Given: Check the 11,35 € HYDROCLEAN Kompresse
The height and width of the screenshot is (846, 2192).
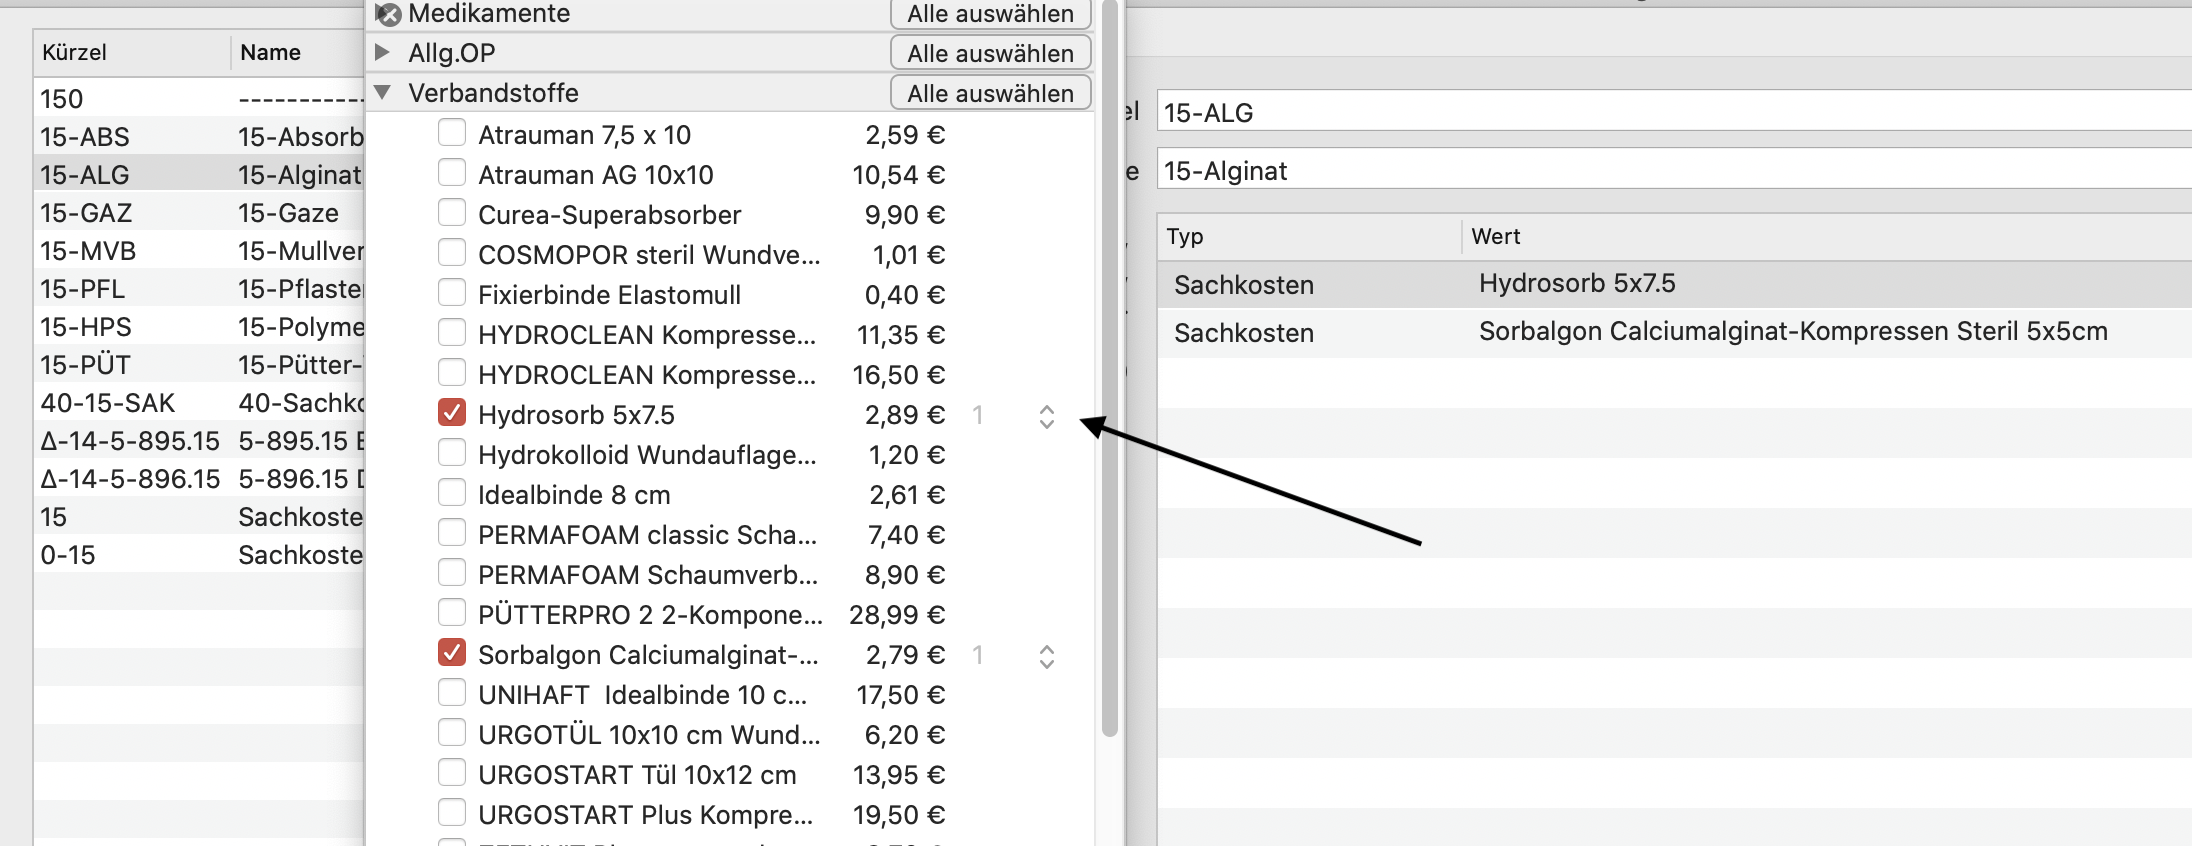Looking at the screenshot, I should click(x=452, y=333).
